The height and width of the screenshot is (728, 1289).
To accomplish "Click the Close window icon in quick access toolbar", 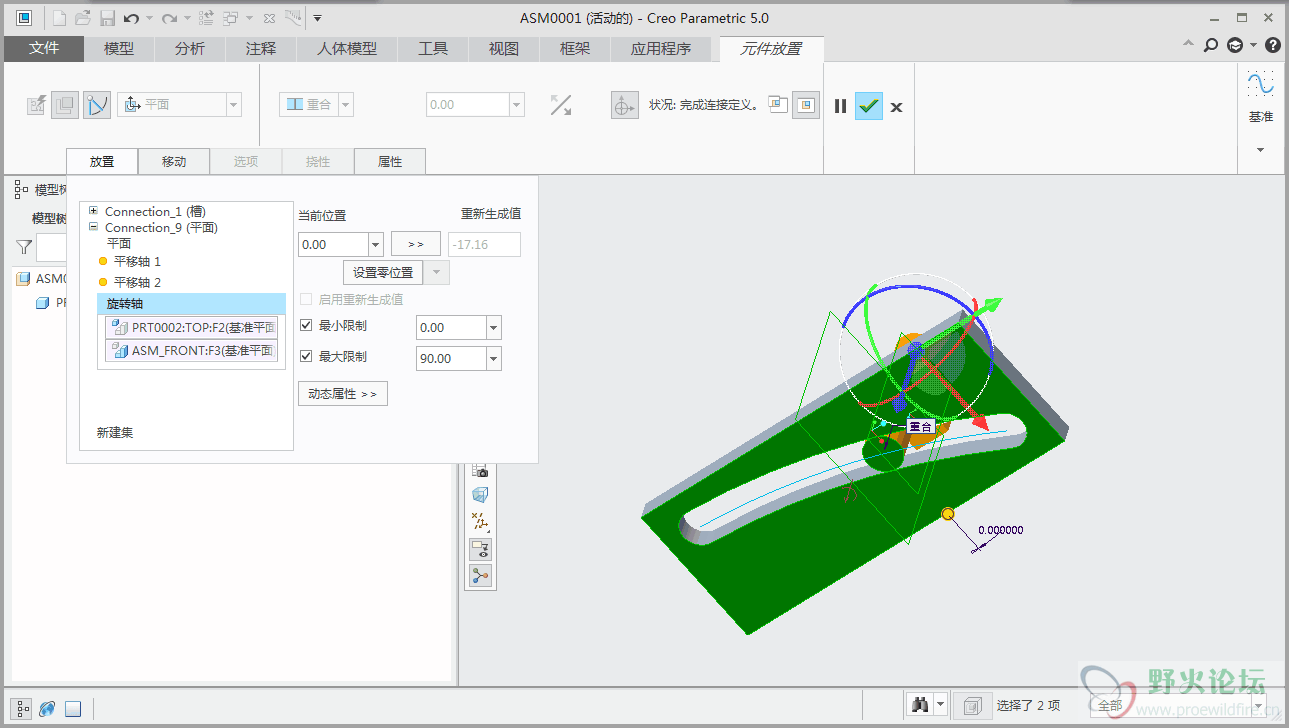I will pyautogui.click(x=268, y=18).
